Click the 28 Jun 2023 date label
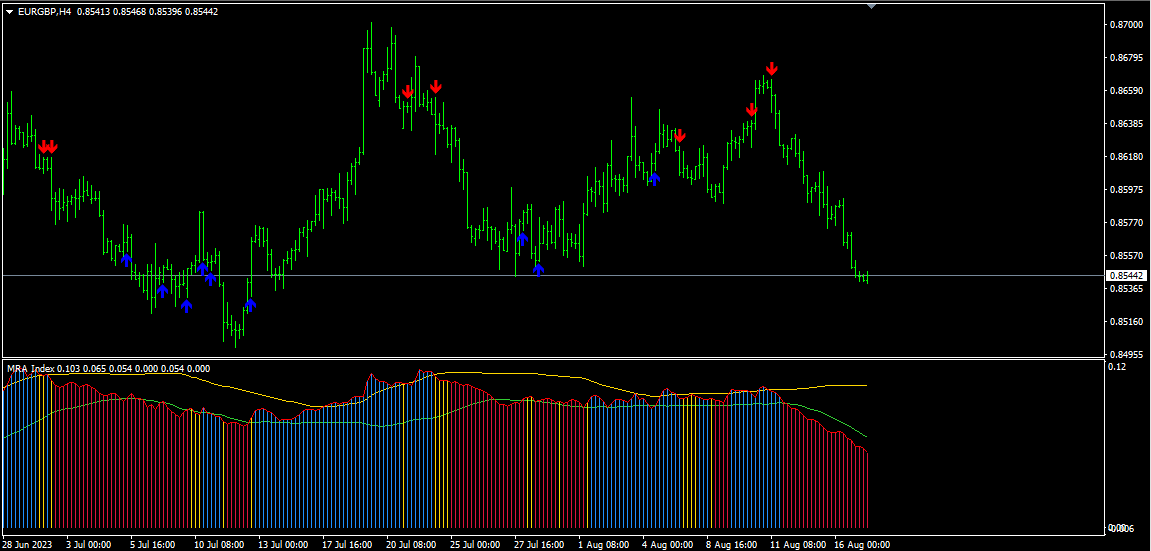1151x551 pixels. click(28, 545)
